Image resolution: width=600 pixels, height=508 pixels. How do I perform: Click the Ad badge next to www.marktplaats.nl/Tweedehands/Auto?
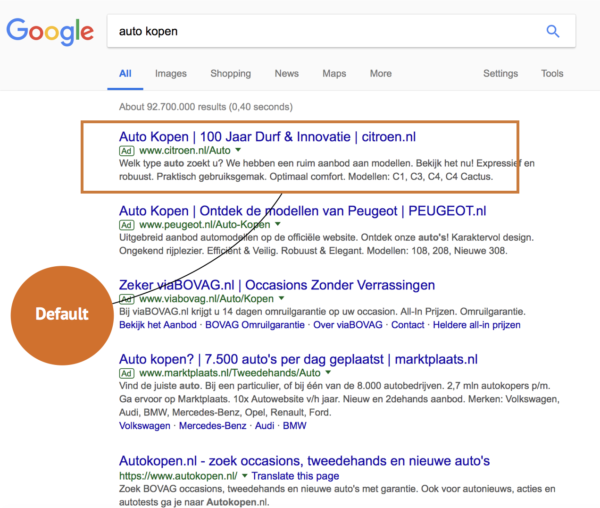(127, 373)
